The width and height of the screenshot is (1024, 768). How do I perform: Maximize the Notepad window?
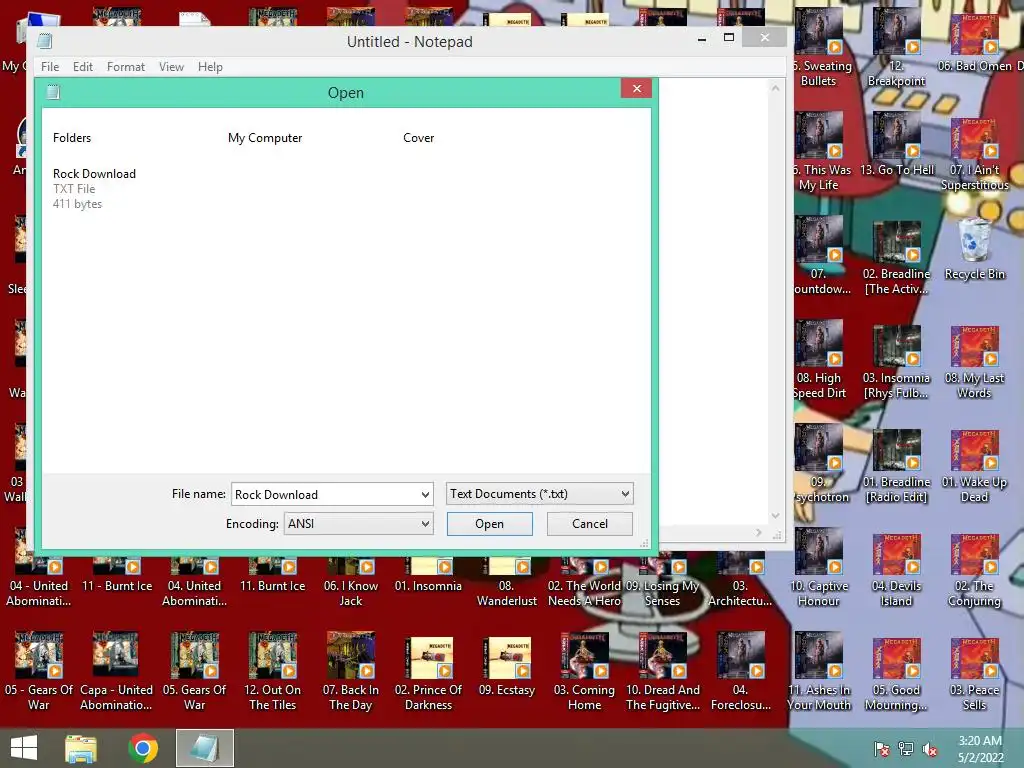(729, 38)
